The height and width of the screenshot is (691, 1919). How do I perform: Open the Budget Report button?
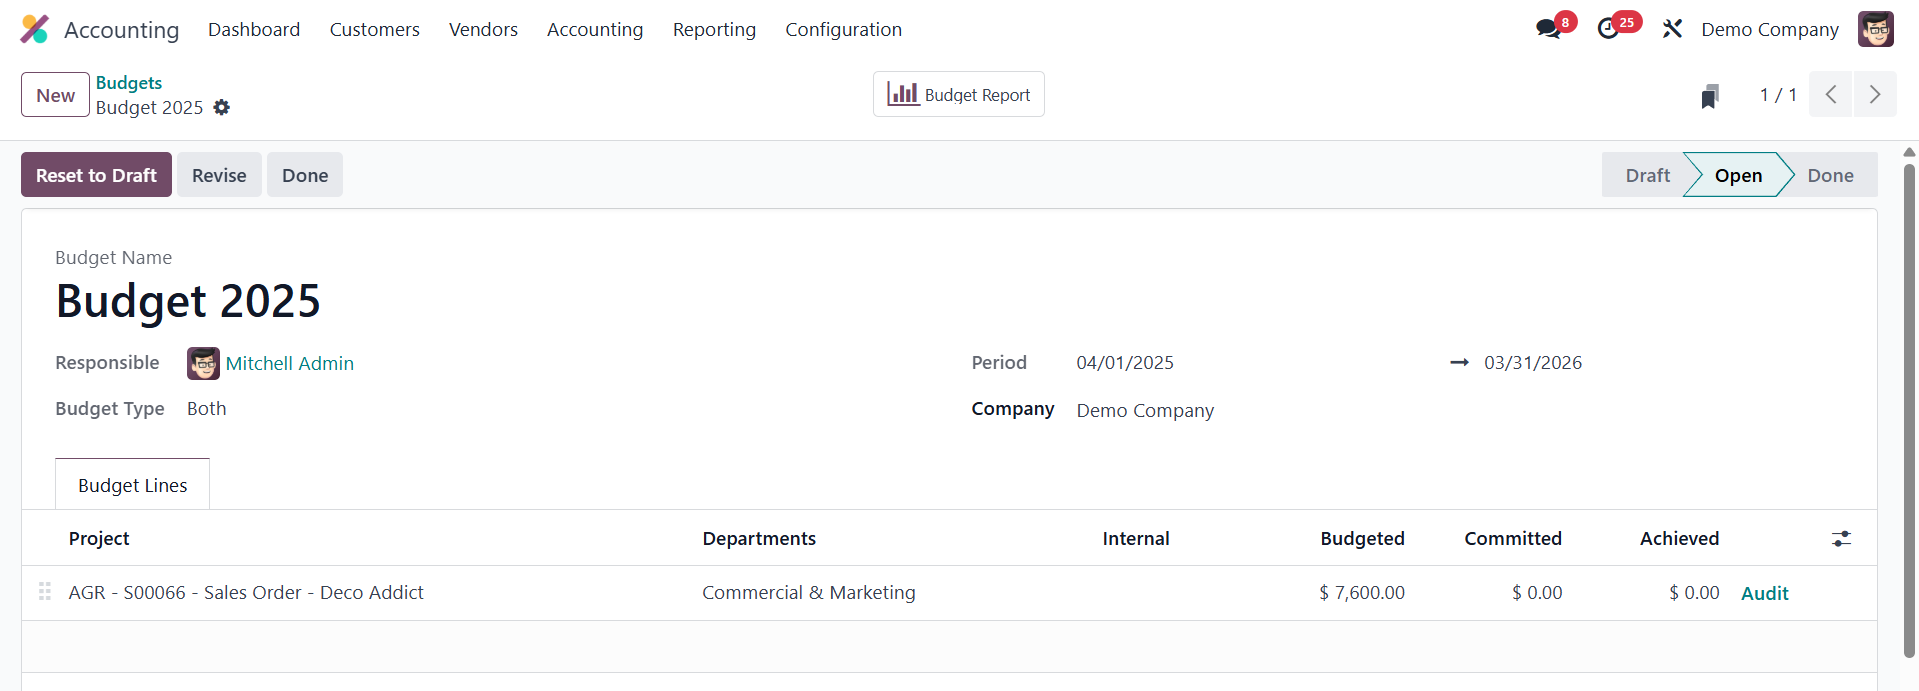pyautogui.click(x=958, y=95)
